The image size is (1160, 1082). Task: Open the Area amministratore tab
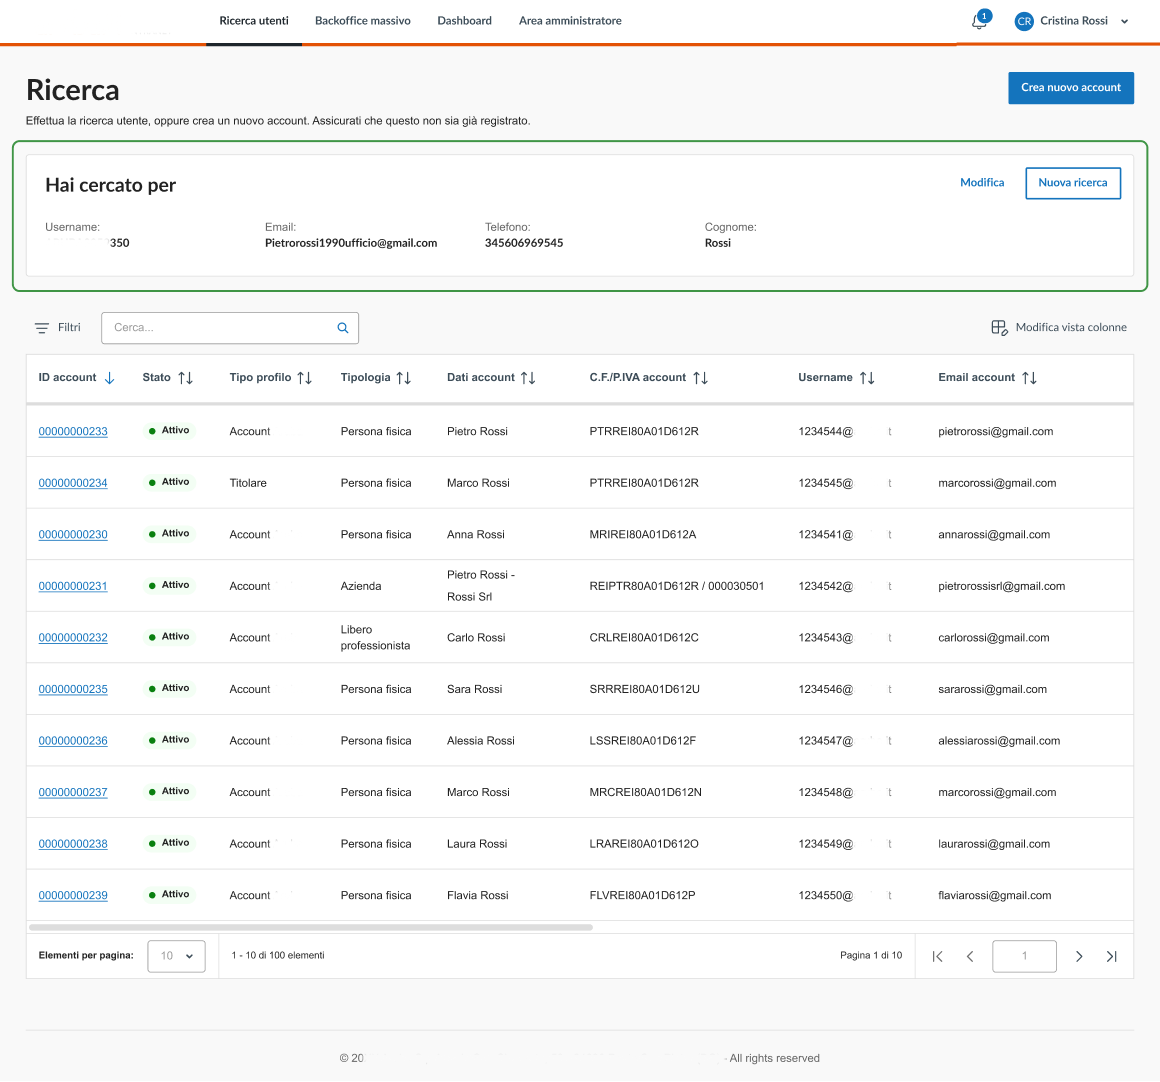[x=570, y=21]
